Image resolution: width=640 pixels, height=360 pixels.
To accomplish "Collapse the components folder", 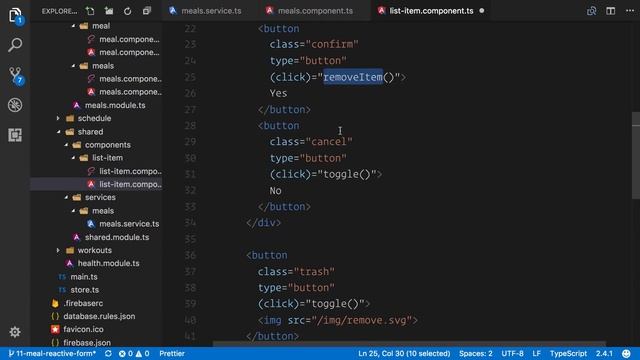I will pos(66,145).
